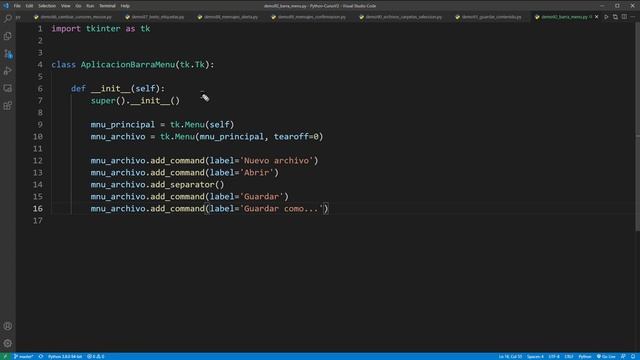
Task: Open the Extensions view icon
Action: [8, 106]
